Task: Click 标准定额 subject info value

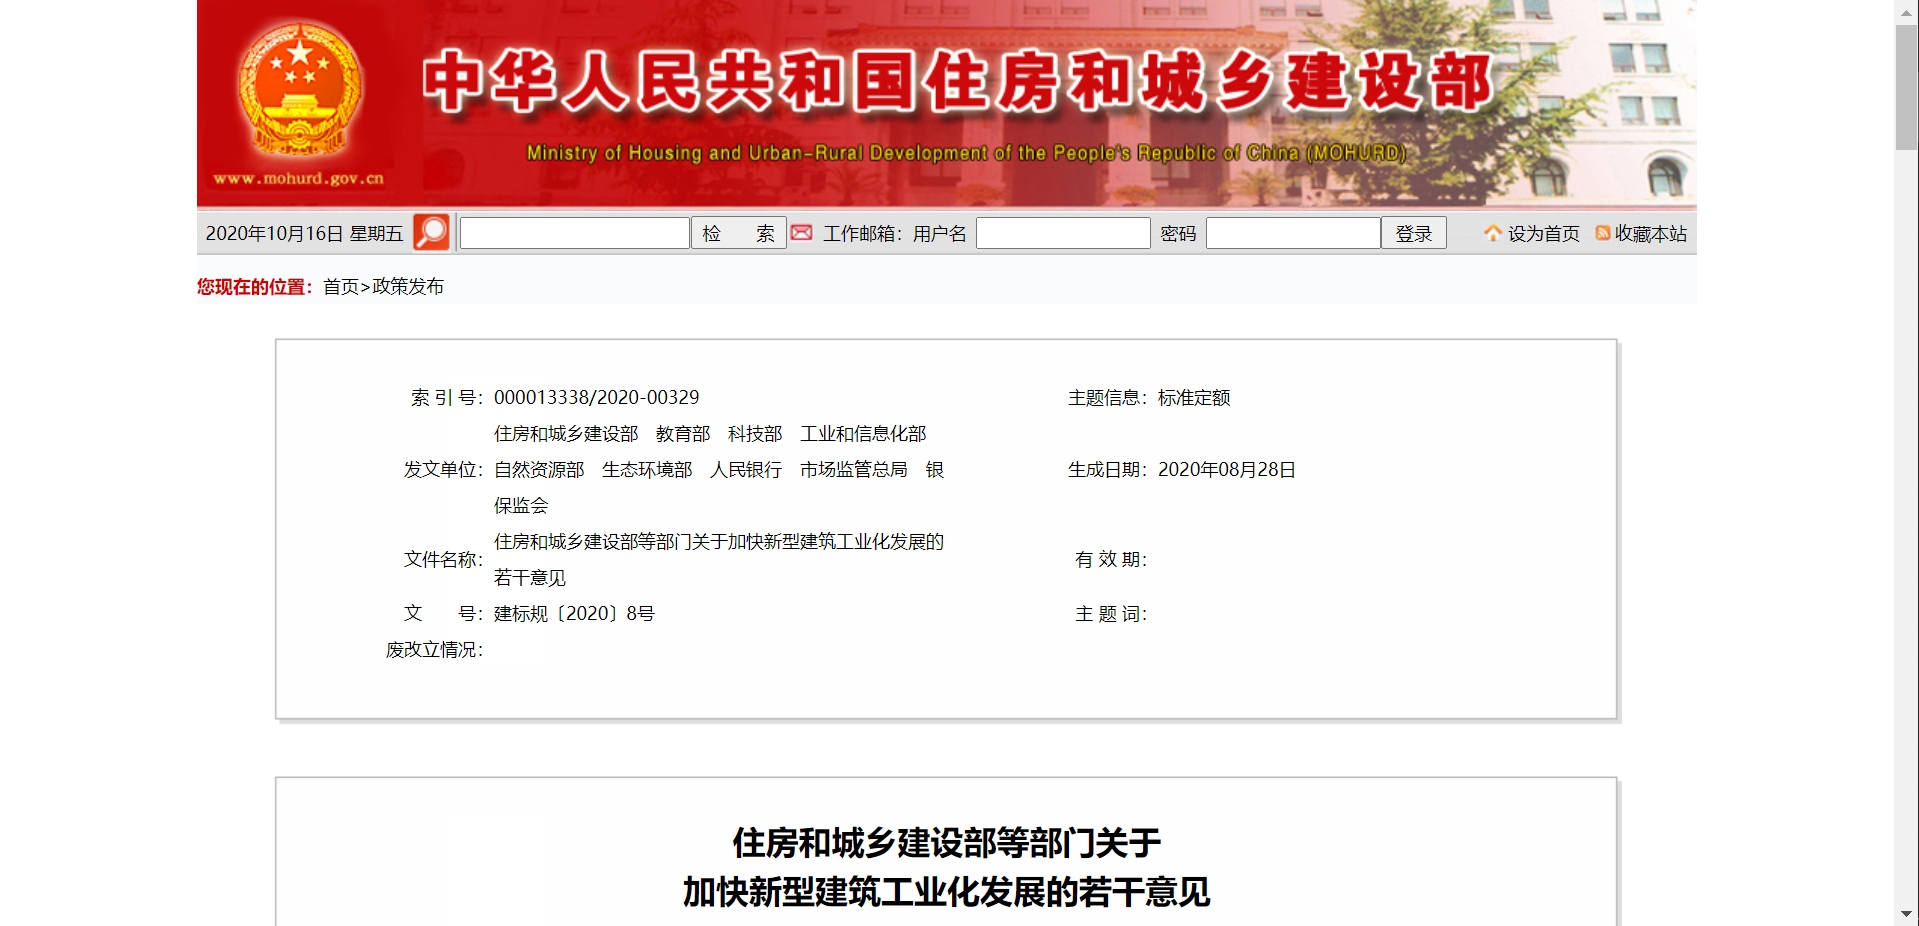Action: click(x=1194, y=398)
